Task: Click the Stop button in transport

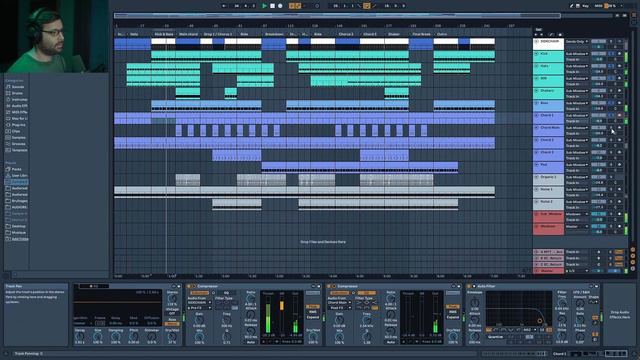Action: [x=272, y=6]
